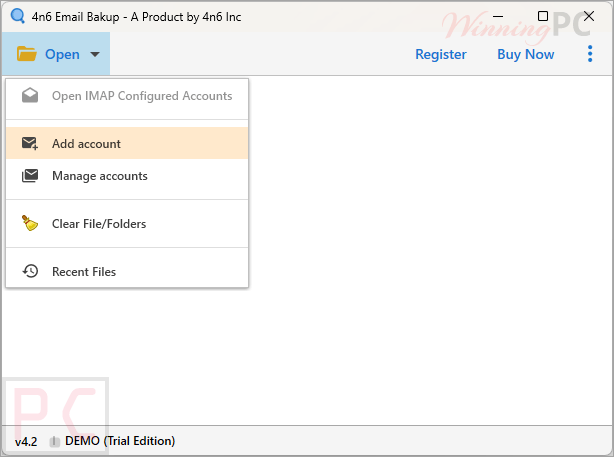614x457 pixels.
Task: Click the DEMO (Trial Edition) status text
Action: 120,441
